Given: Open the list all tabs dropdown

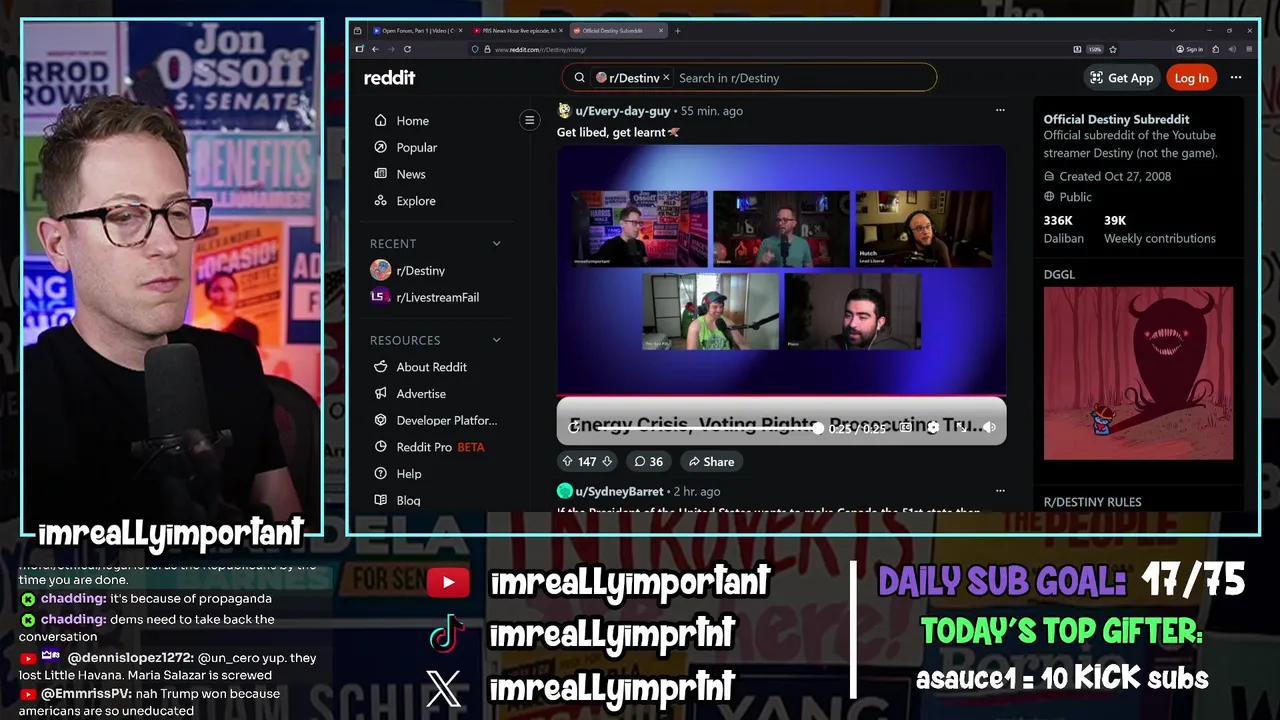Looking at the screenshot, I should click(x=1172, y=31).
